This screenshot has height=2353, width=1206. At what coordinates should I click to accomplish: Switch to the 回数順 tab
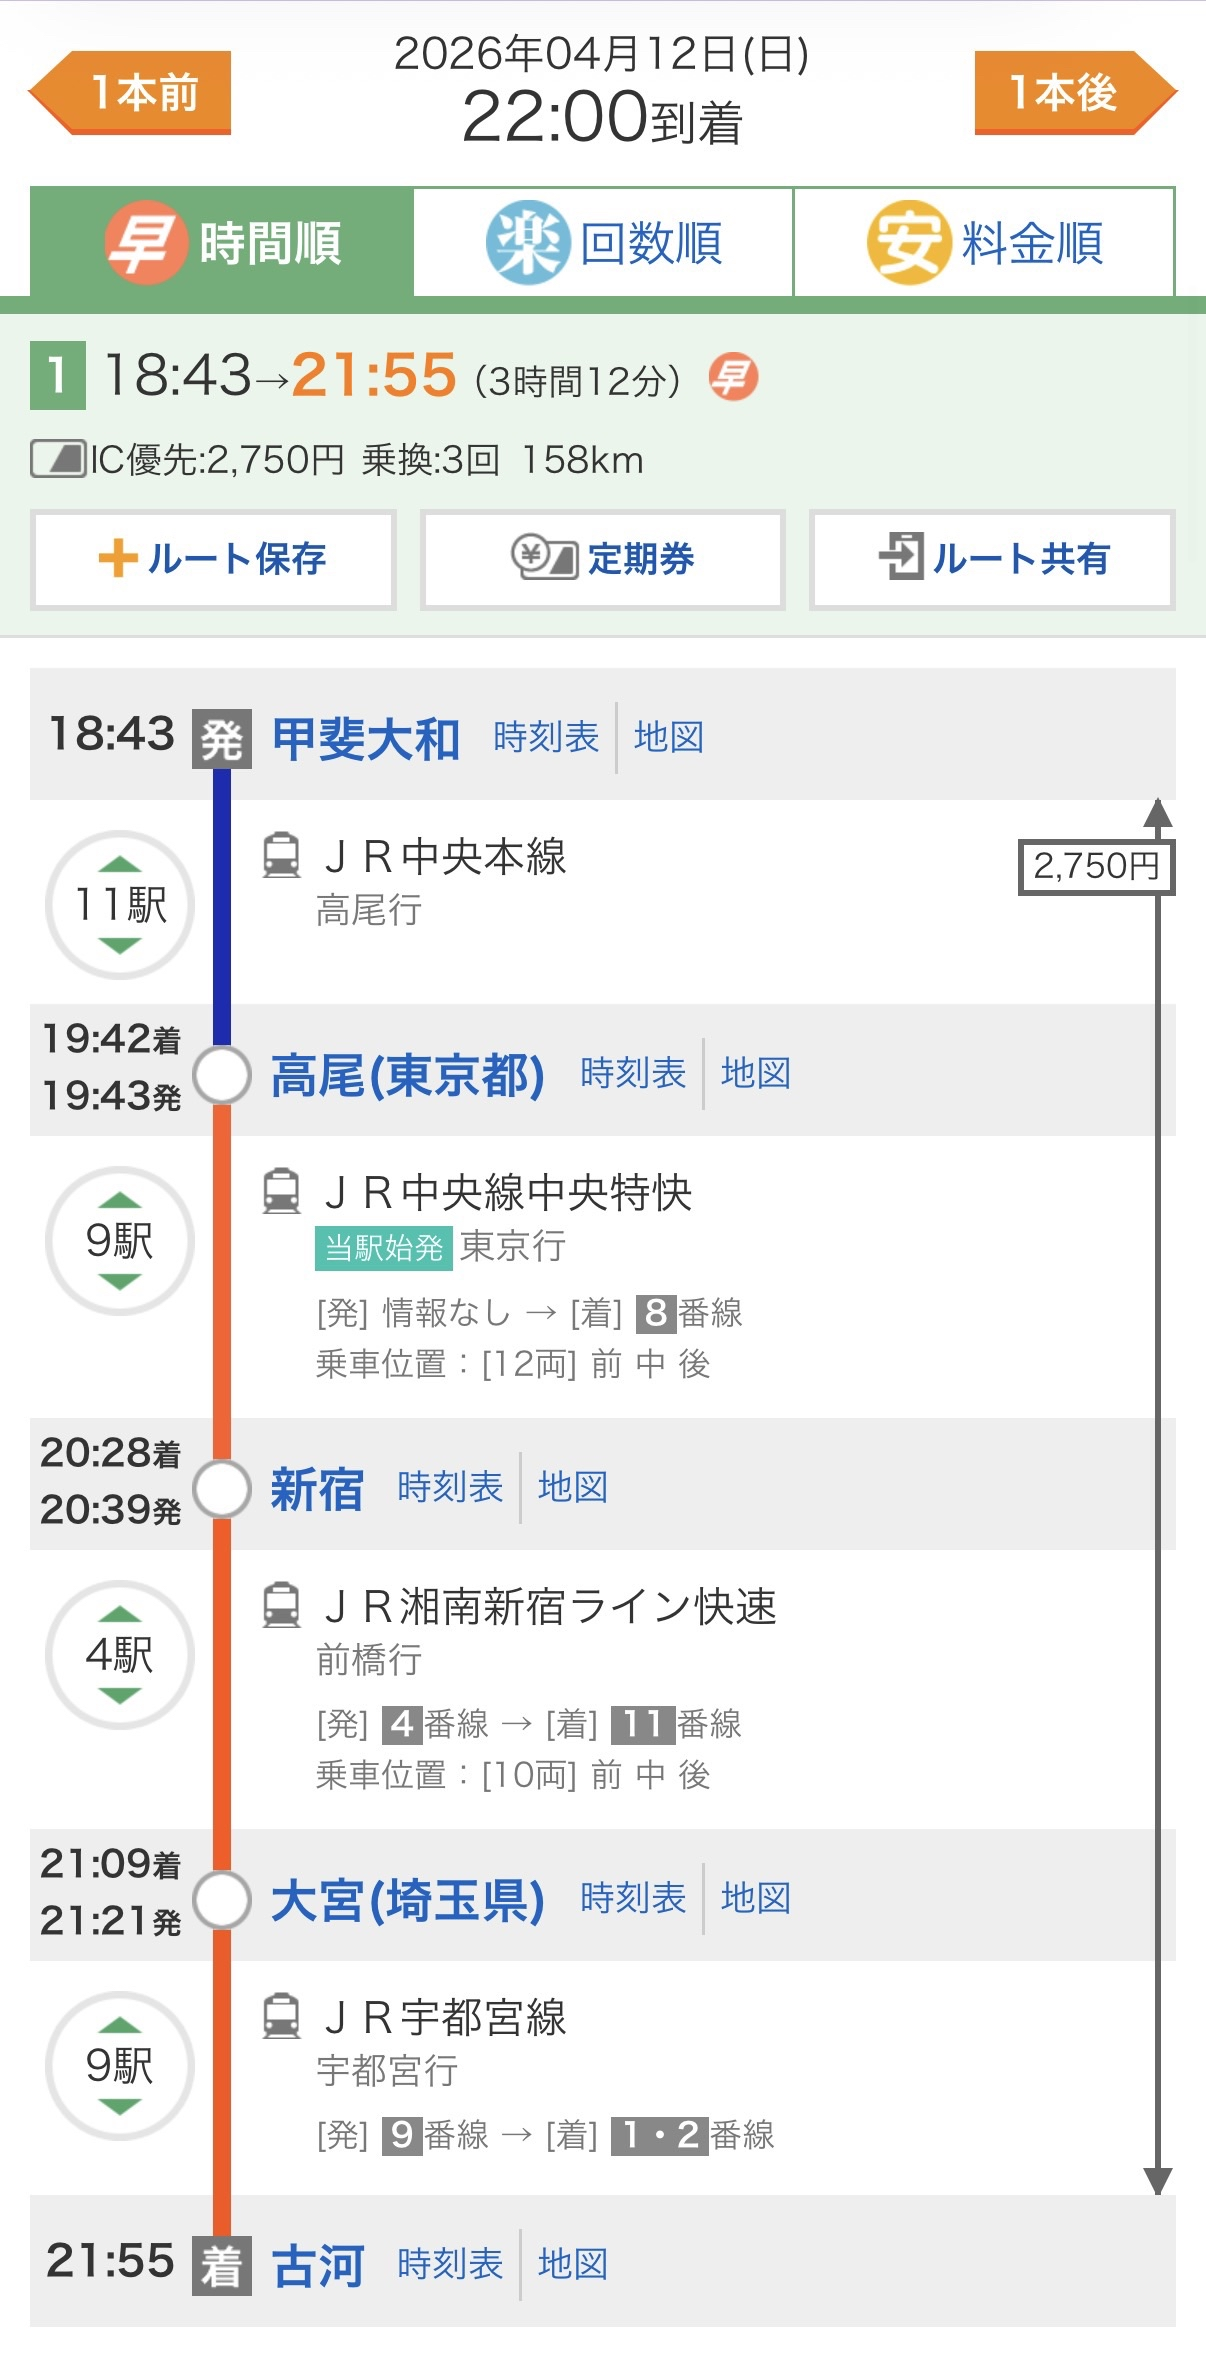(x=603, y=242)
